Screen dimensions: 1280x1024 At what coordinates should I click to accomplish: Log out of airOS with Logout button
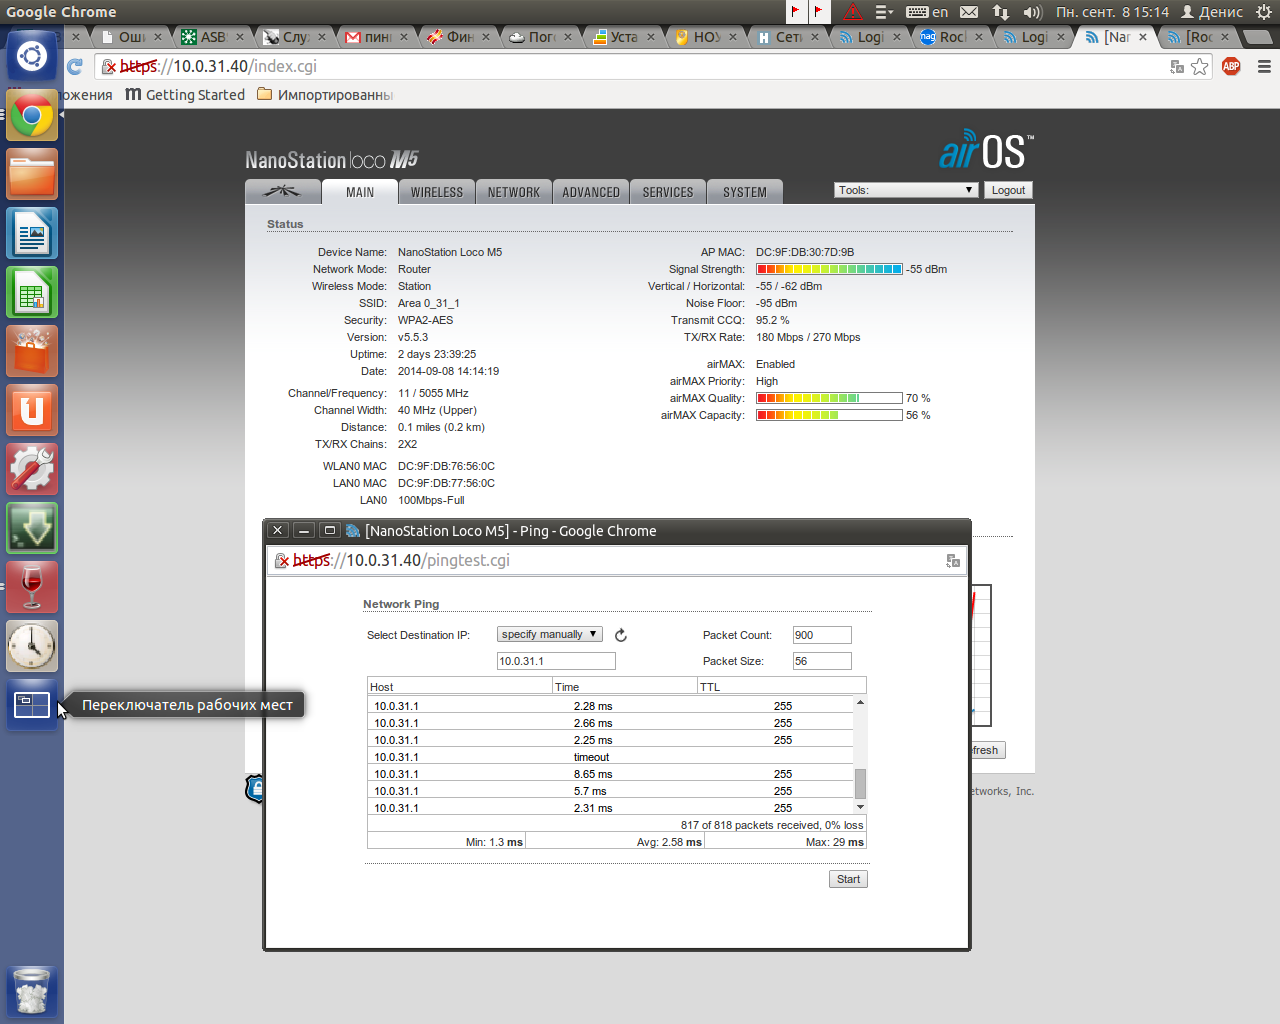(x=1008, y=190)
